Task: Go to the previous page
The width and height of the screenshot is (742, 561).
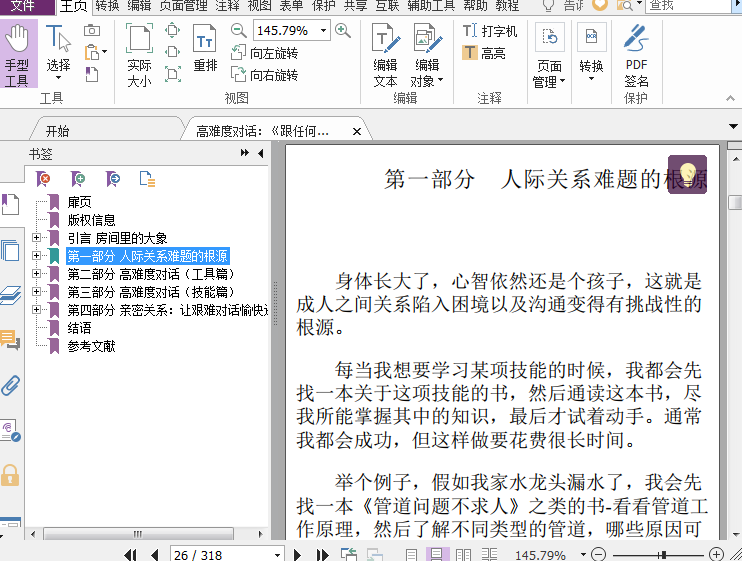Action: 154,554
